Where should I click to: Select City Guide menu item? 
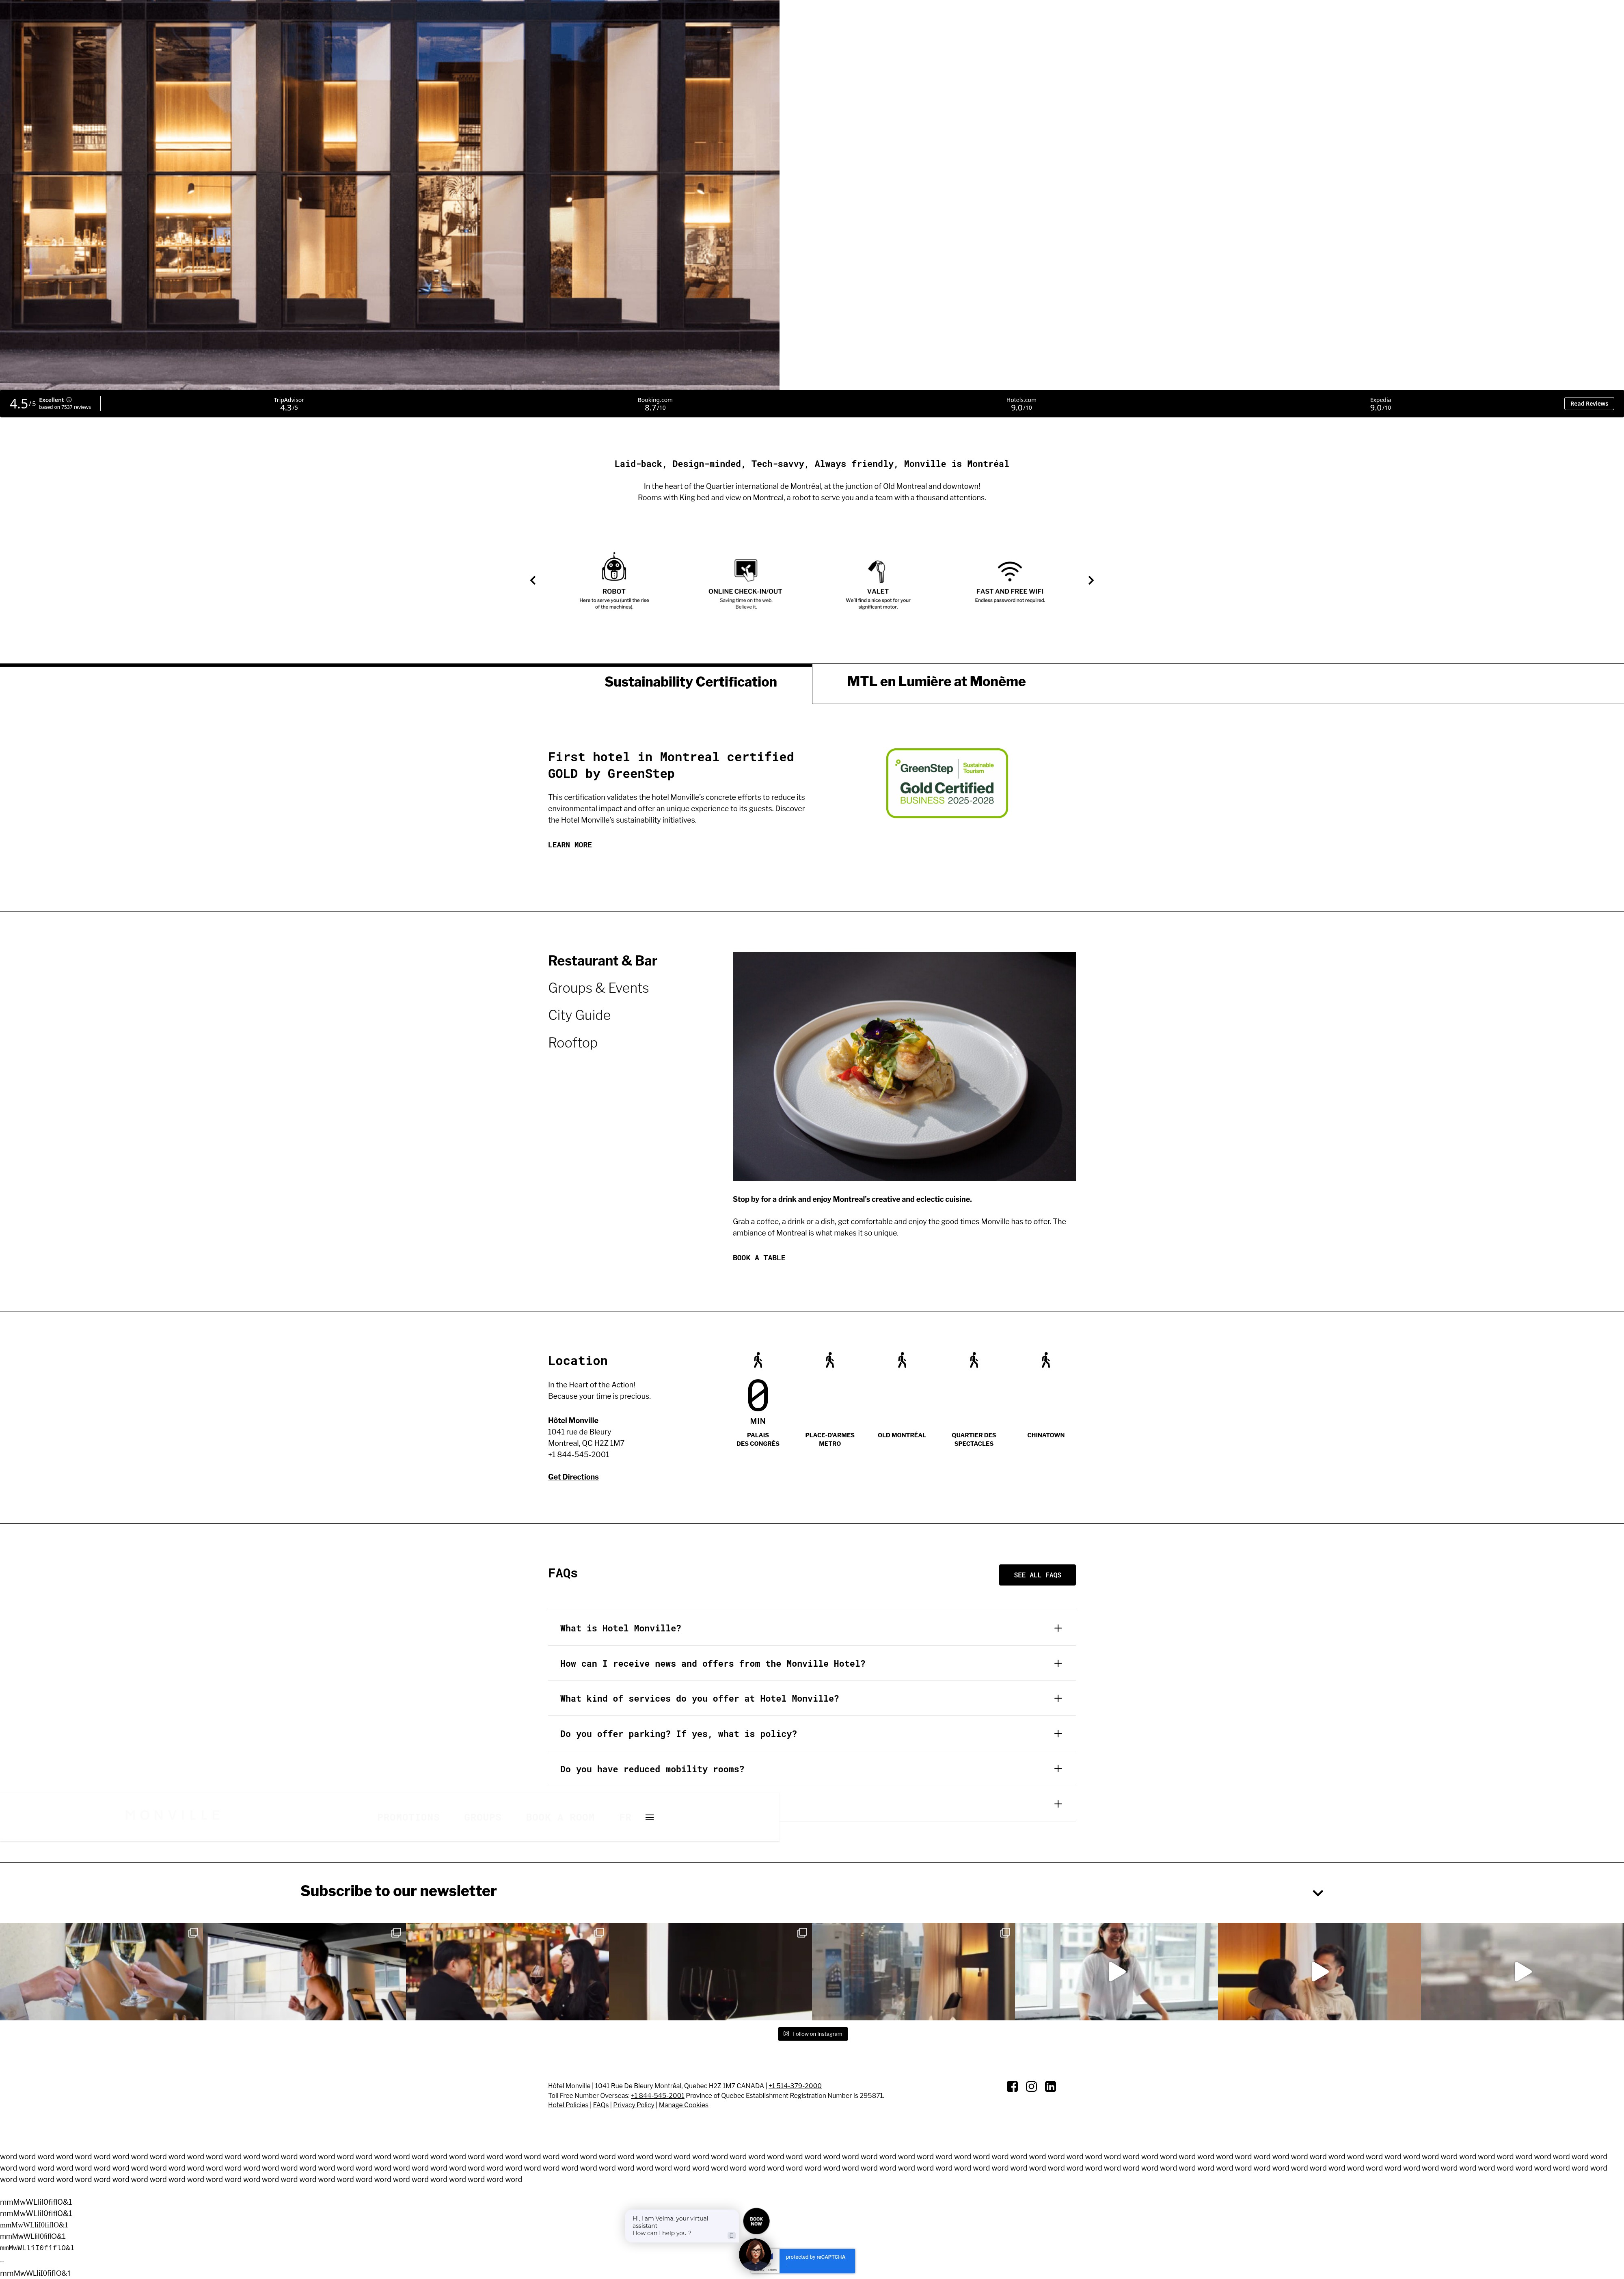click(x=579, y=1015)
